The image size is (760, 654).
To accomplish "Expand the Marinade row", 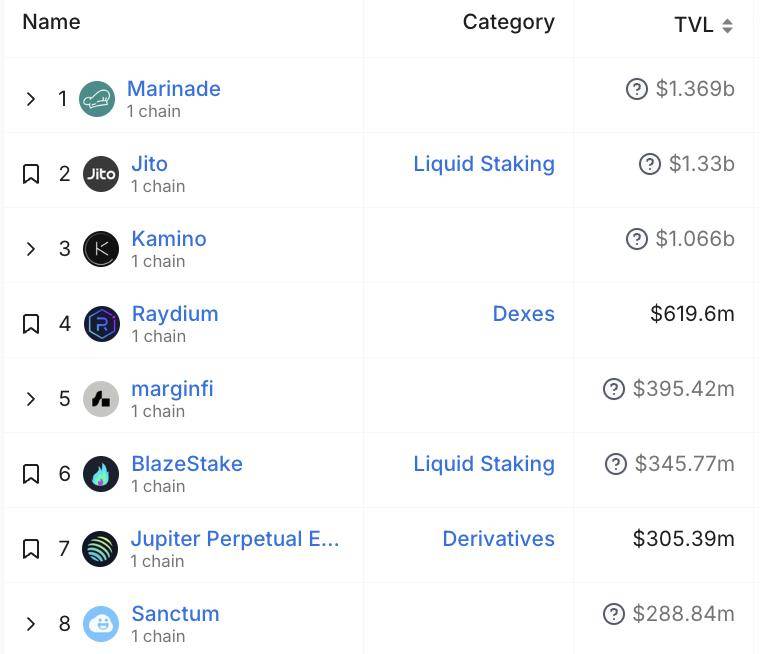I will click(x=31, y=99).
